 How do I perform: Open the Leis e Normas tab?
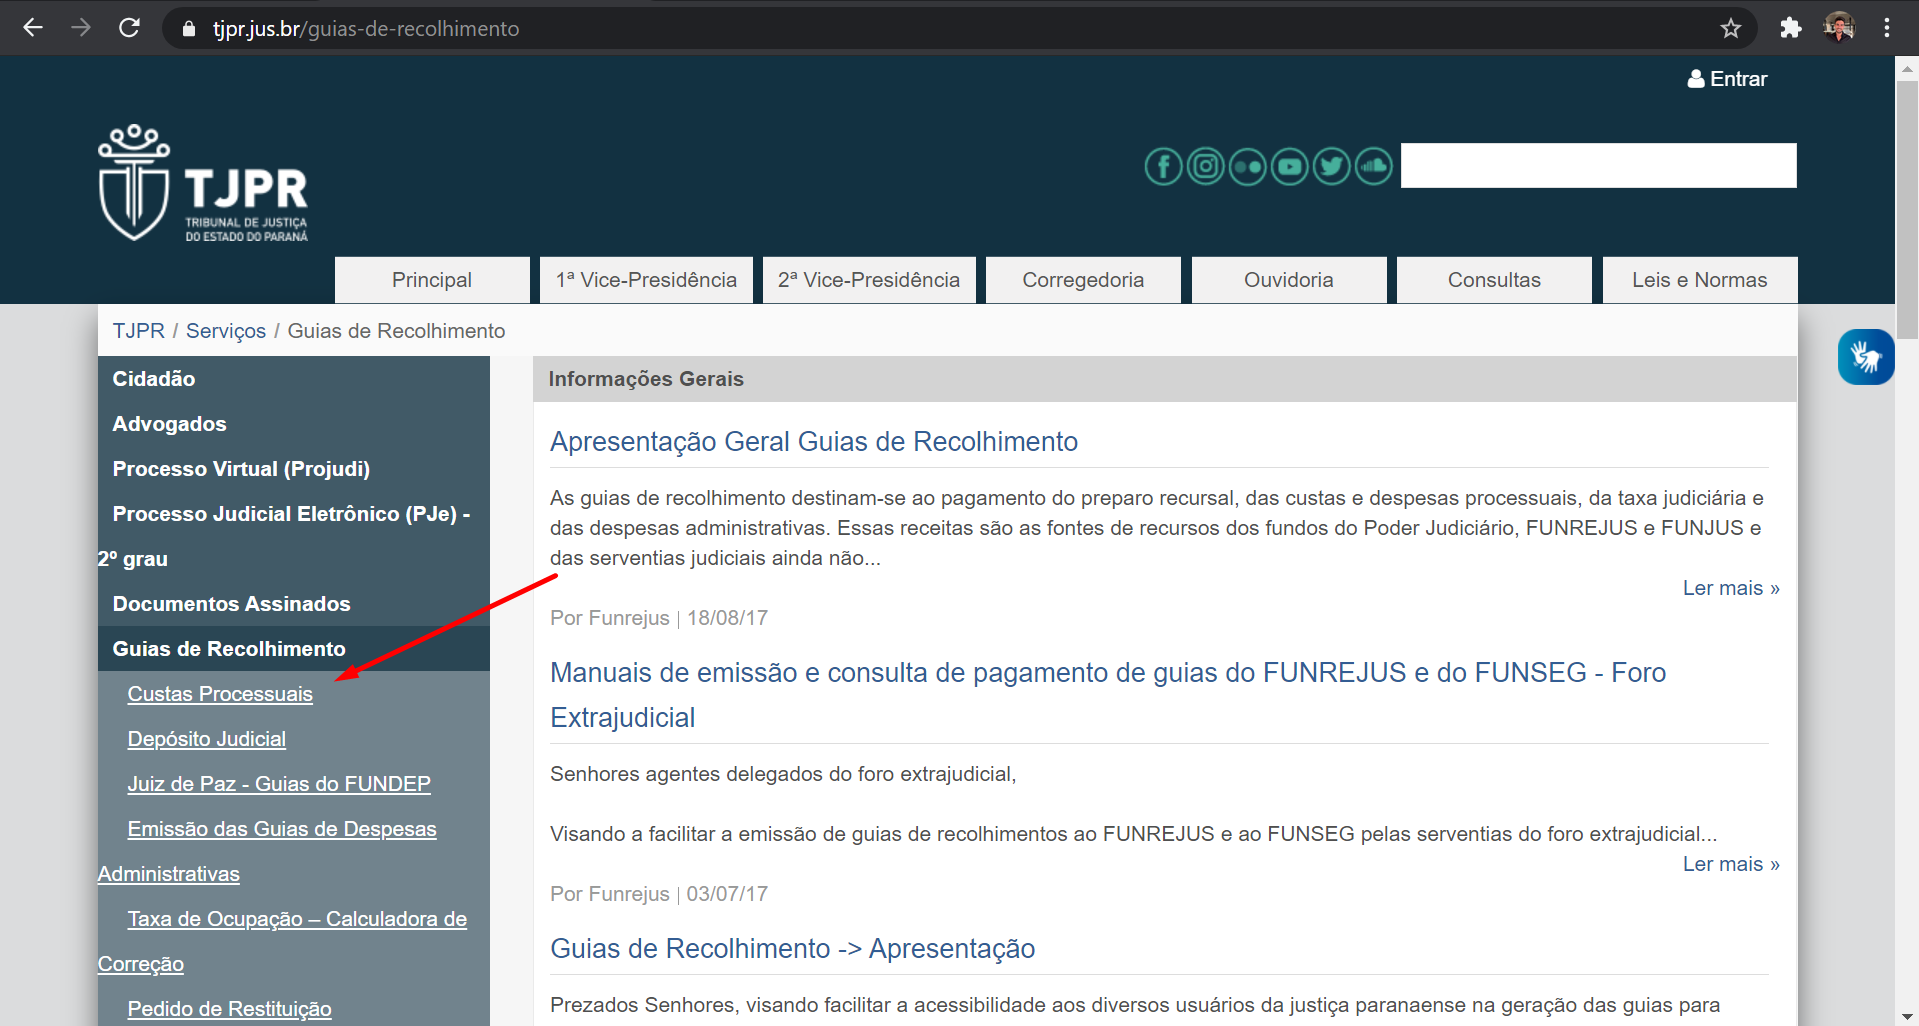coord(1698,280)
